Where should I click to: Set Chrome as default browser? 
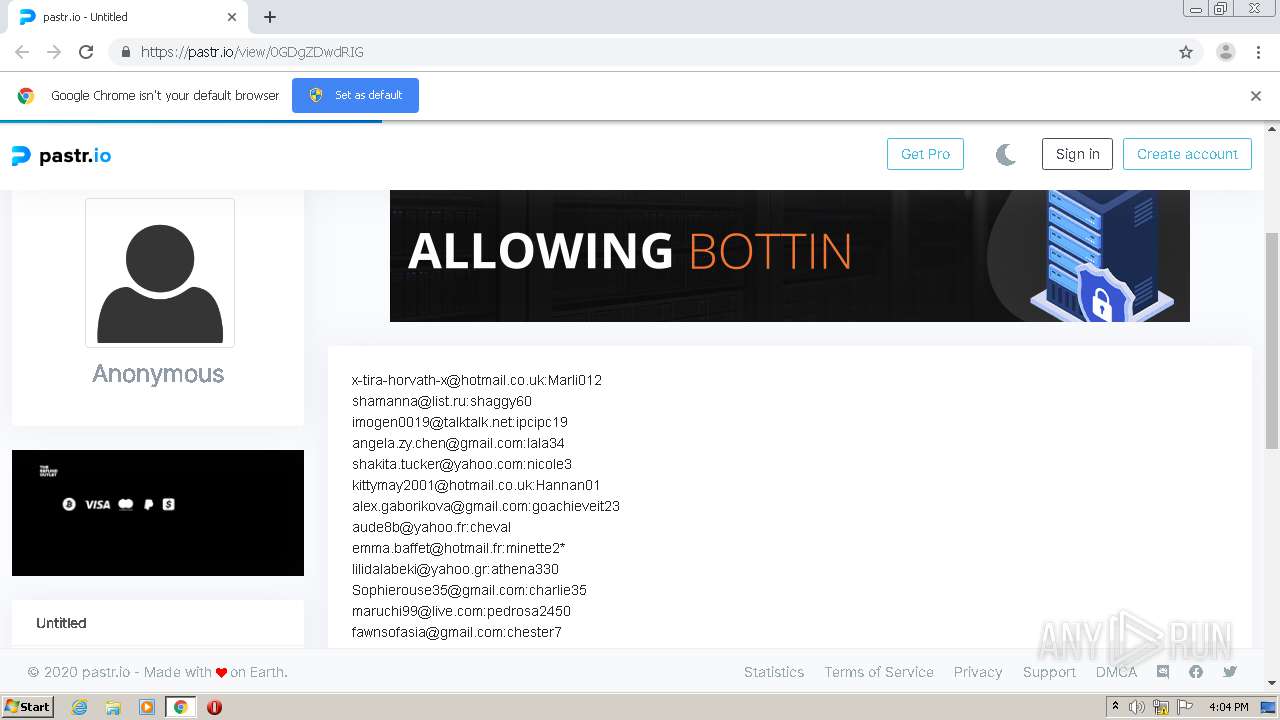point(355,95)
